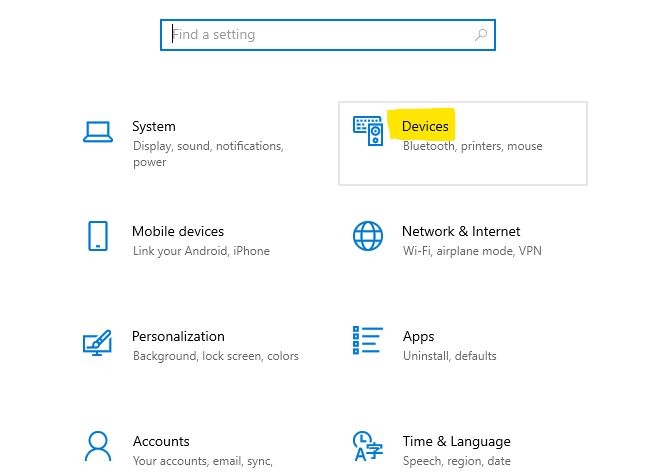Click the System laptop icon
Image resolution: width=667 pixels, height=472 pixels.
(x=98, y=132)
